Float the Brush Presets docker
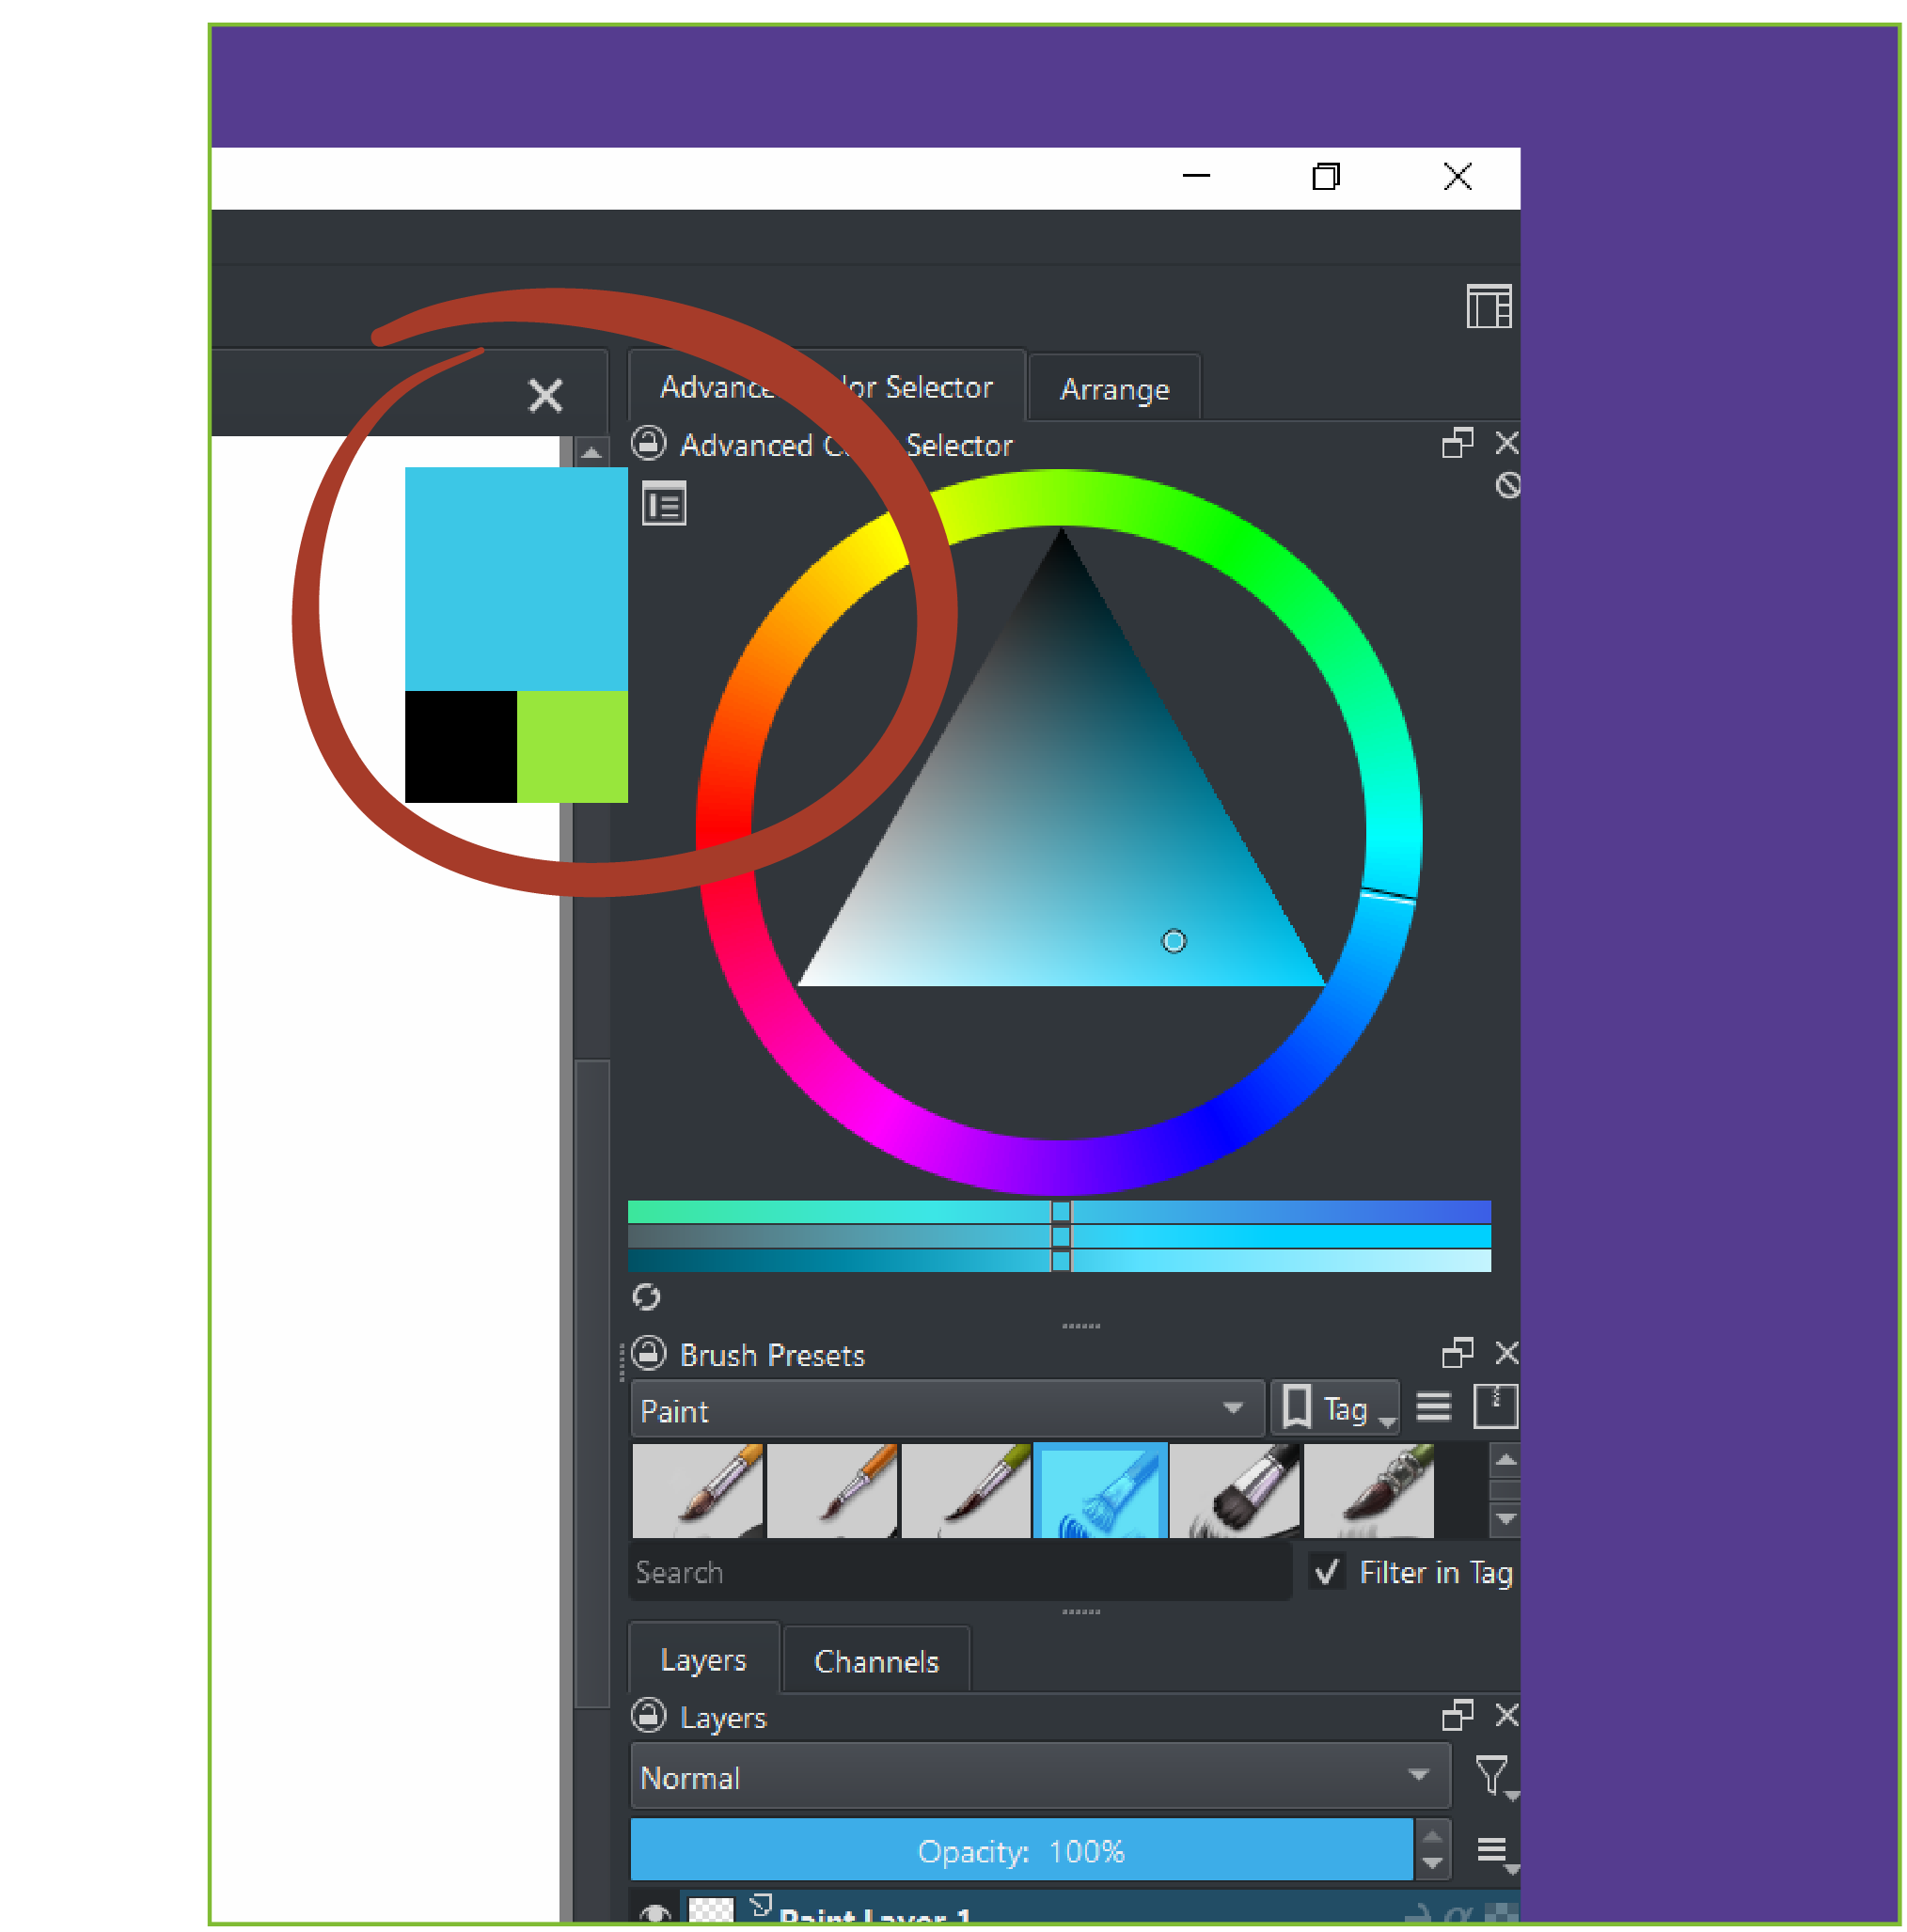 [1457, 1353]
